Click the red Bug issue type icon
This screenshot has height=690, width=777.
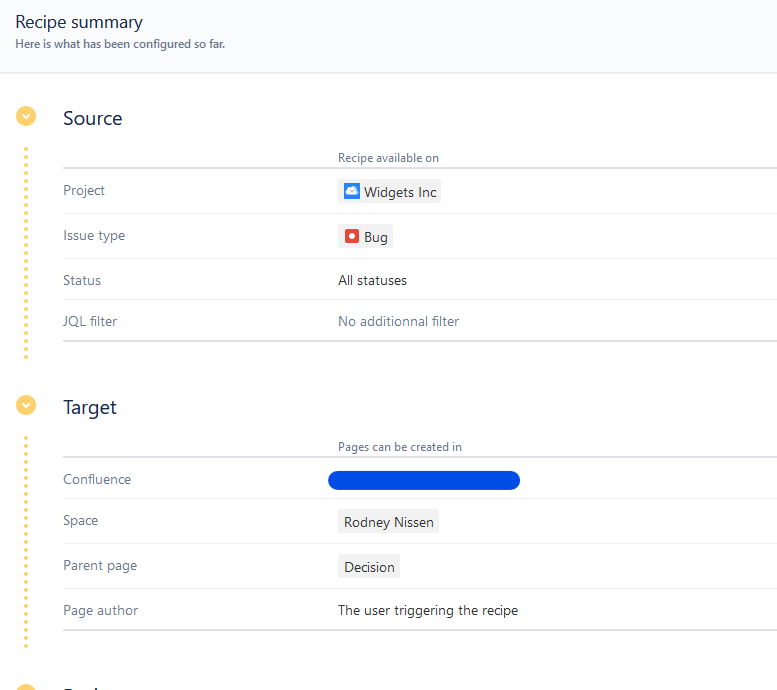(x=352, y=237)
